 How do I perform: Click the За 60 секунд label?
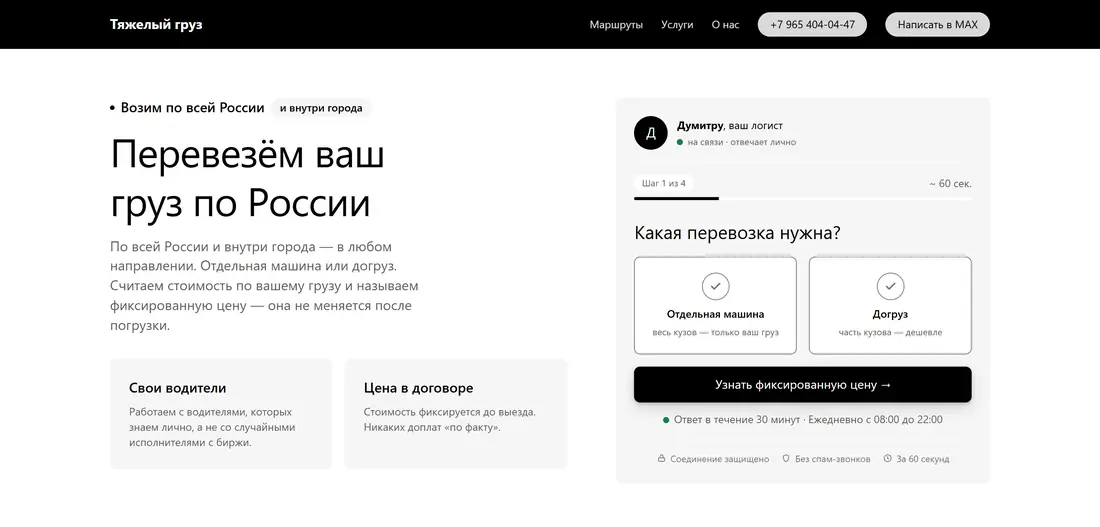coord(923,459)
